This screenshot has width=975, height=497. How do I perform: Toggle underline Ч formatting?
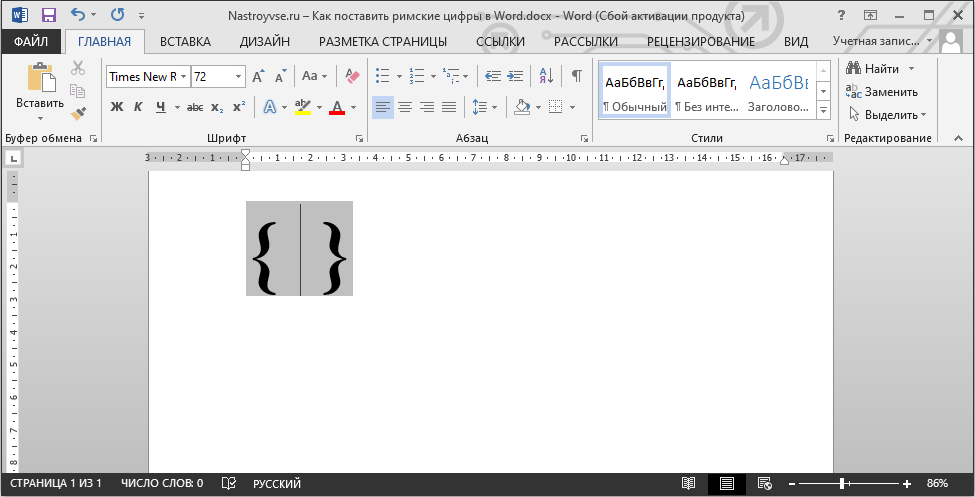(x=161, y=107)
